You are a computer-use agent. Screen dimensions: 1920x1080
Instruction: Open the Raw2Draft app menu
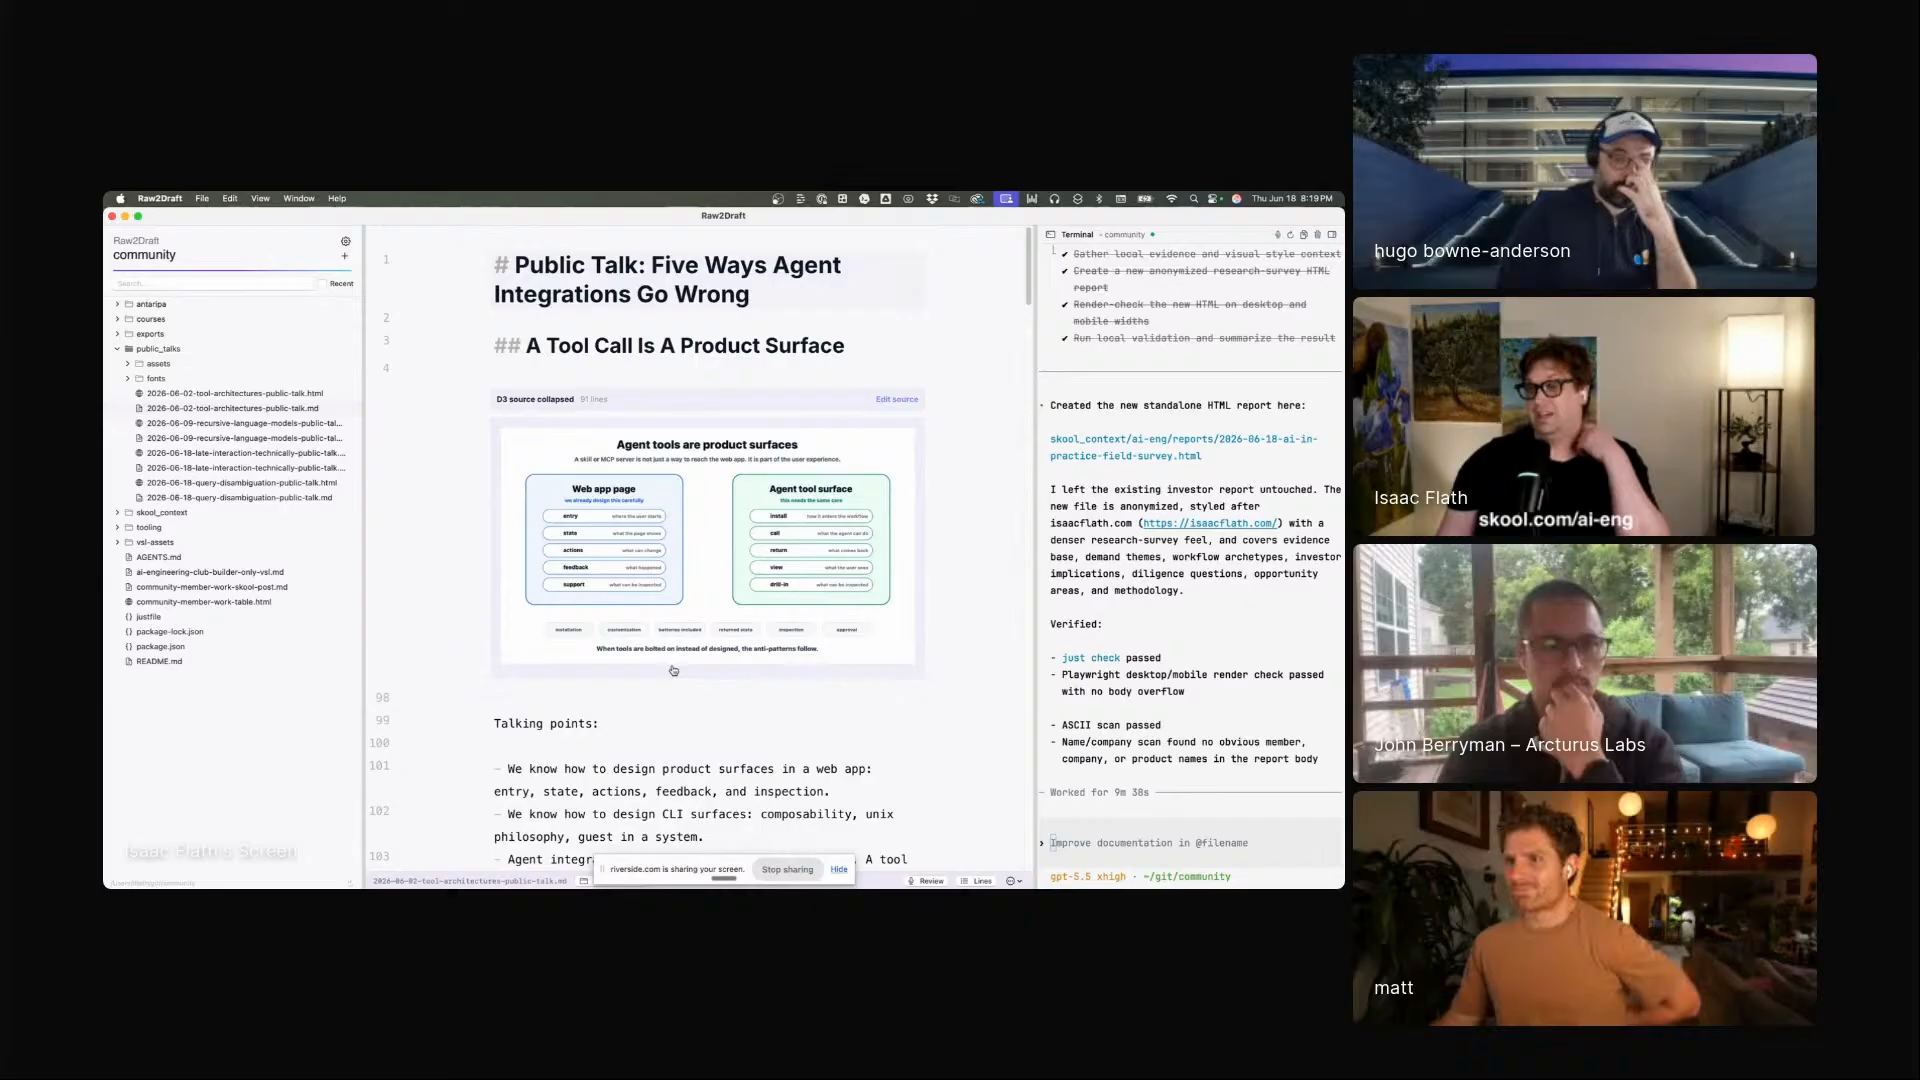click(160, 199)
